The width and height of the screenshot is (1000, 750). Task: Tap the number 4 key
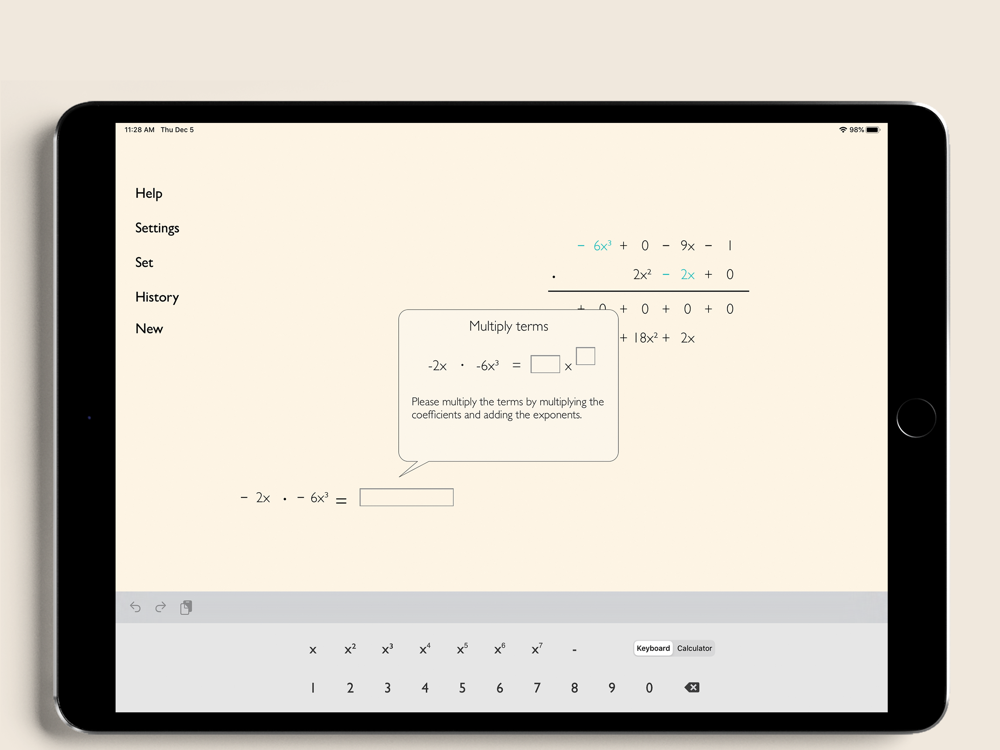(x=425, y=688)
